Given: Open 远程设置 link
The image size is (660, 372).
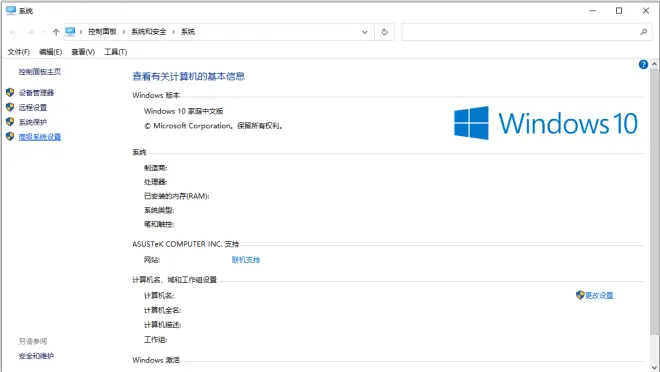Looking at the screenshot, I should tap(33, 107).
